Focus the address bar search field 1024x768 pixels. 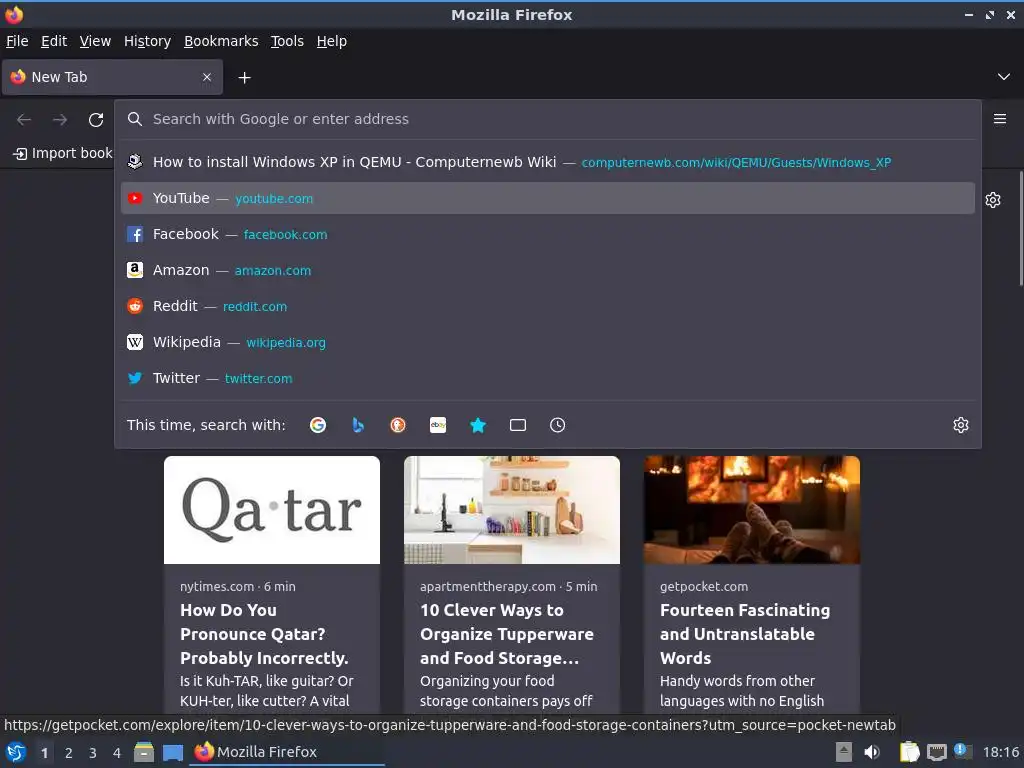click(549, 119)
